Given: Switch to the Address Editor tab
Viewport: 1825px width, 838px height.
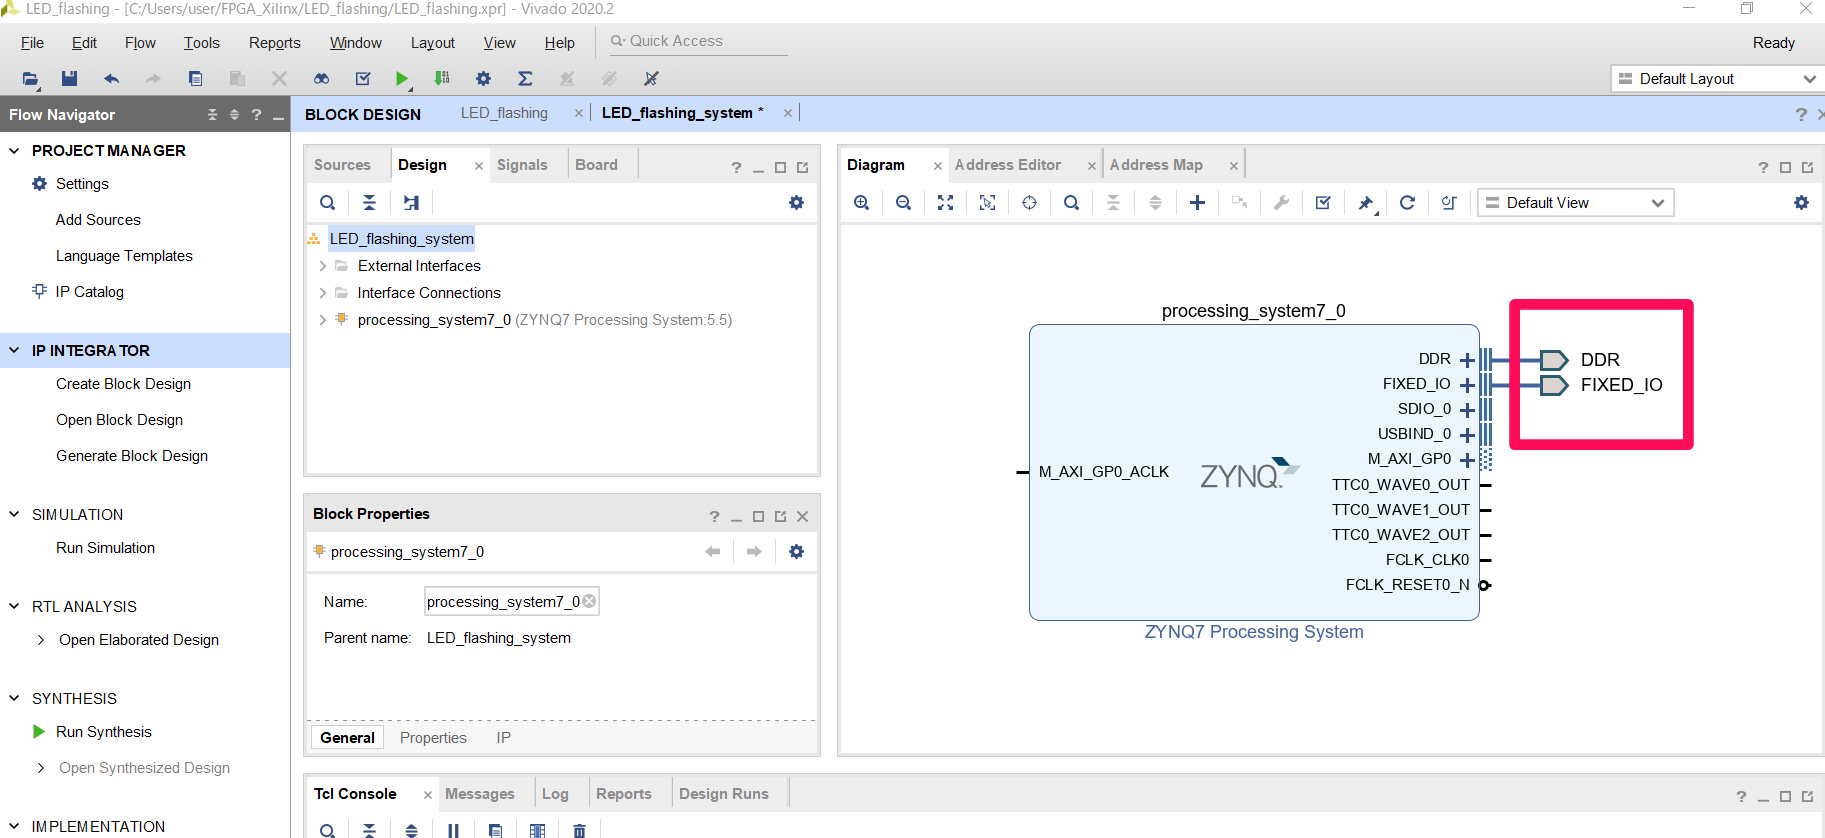Looking at the screenshot, I should (x=1008, y=165).
